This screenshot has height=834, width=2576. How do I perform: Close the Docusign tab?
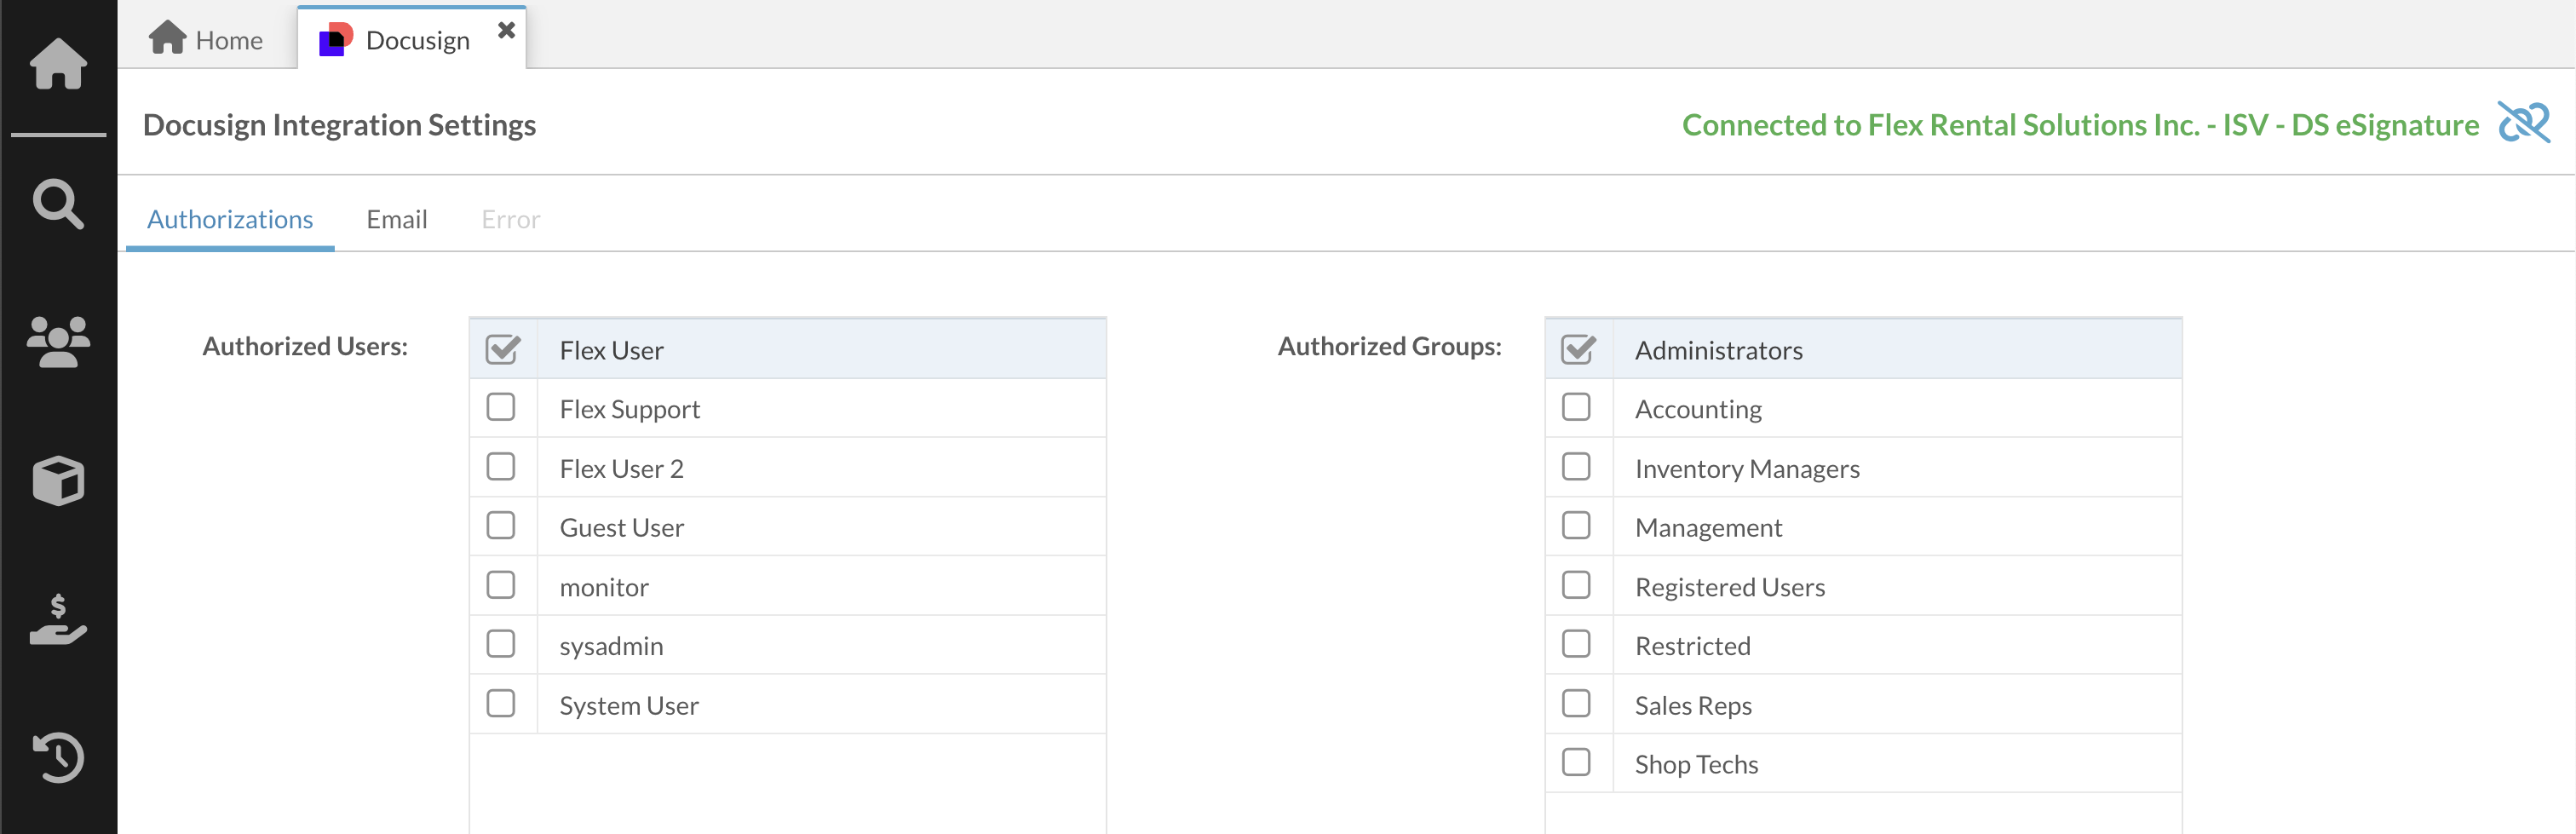pos(506,30)
